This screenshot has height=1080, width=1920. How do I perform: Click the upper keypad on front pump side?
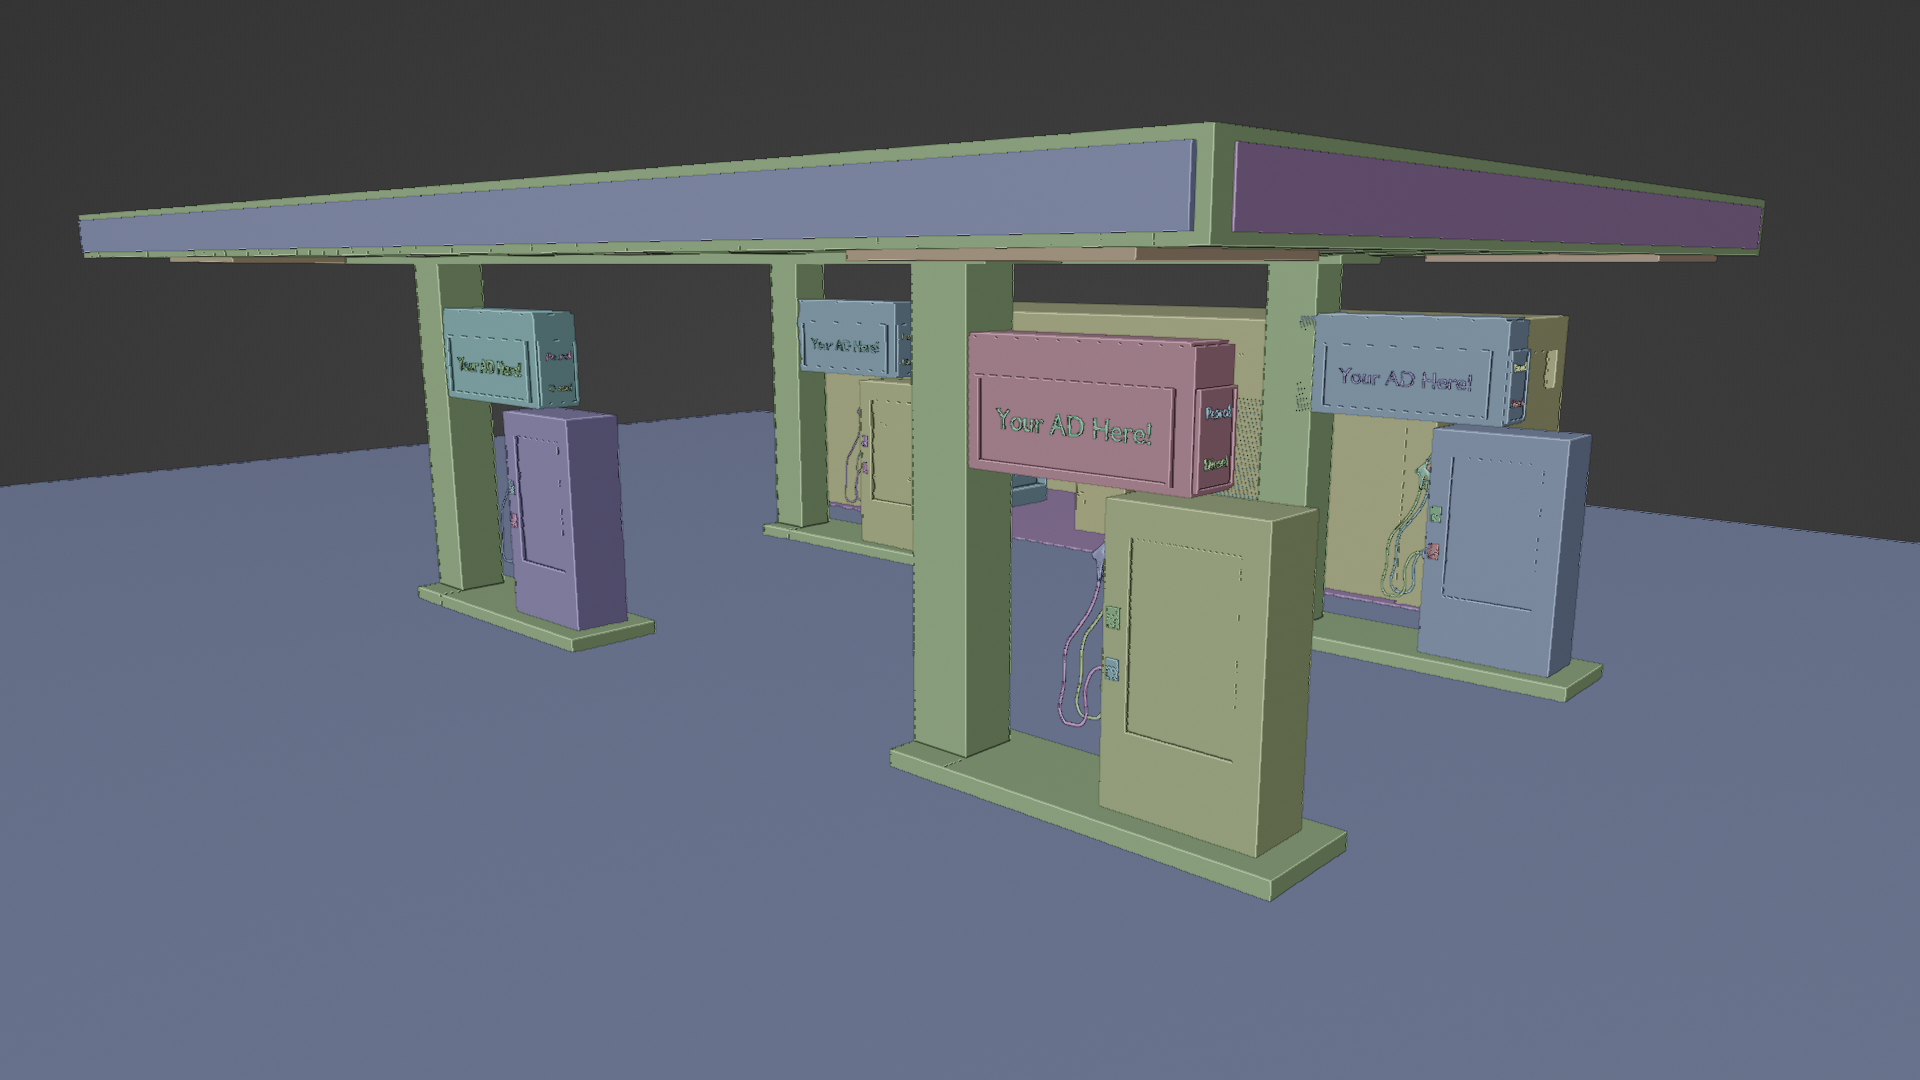(1111, 618)
